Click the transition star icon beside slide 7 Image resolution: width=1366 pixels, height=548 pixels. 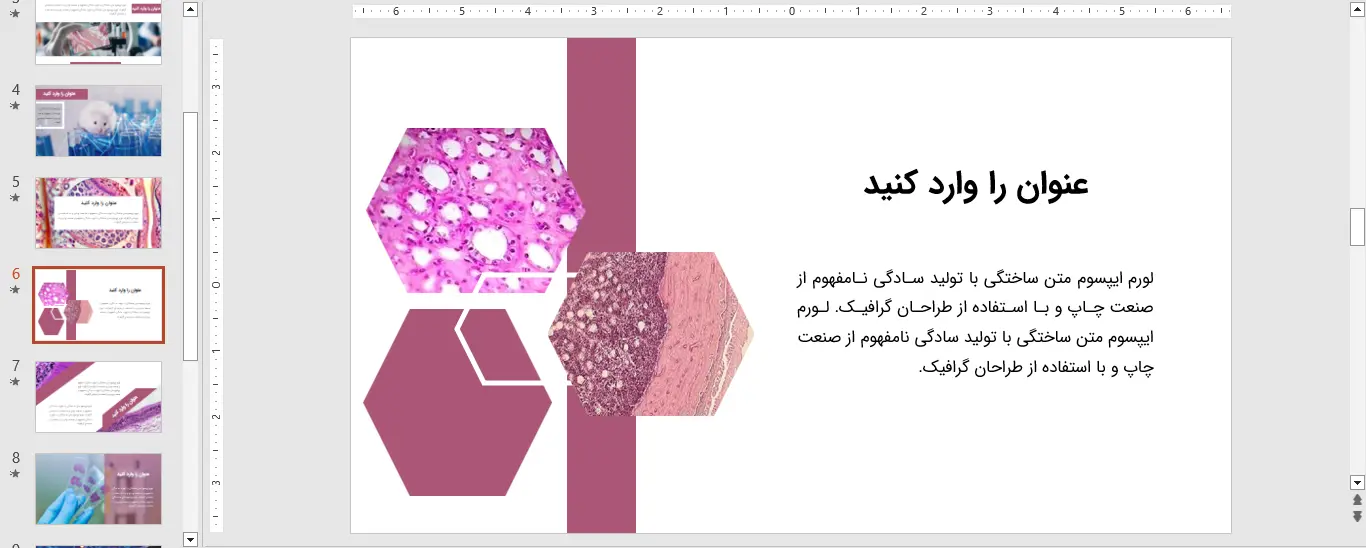click(15, 382)
